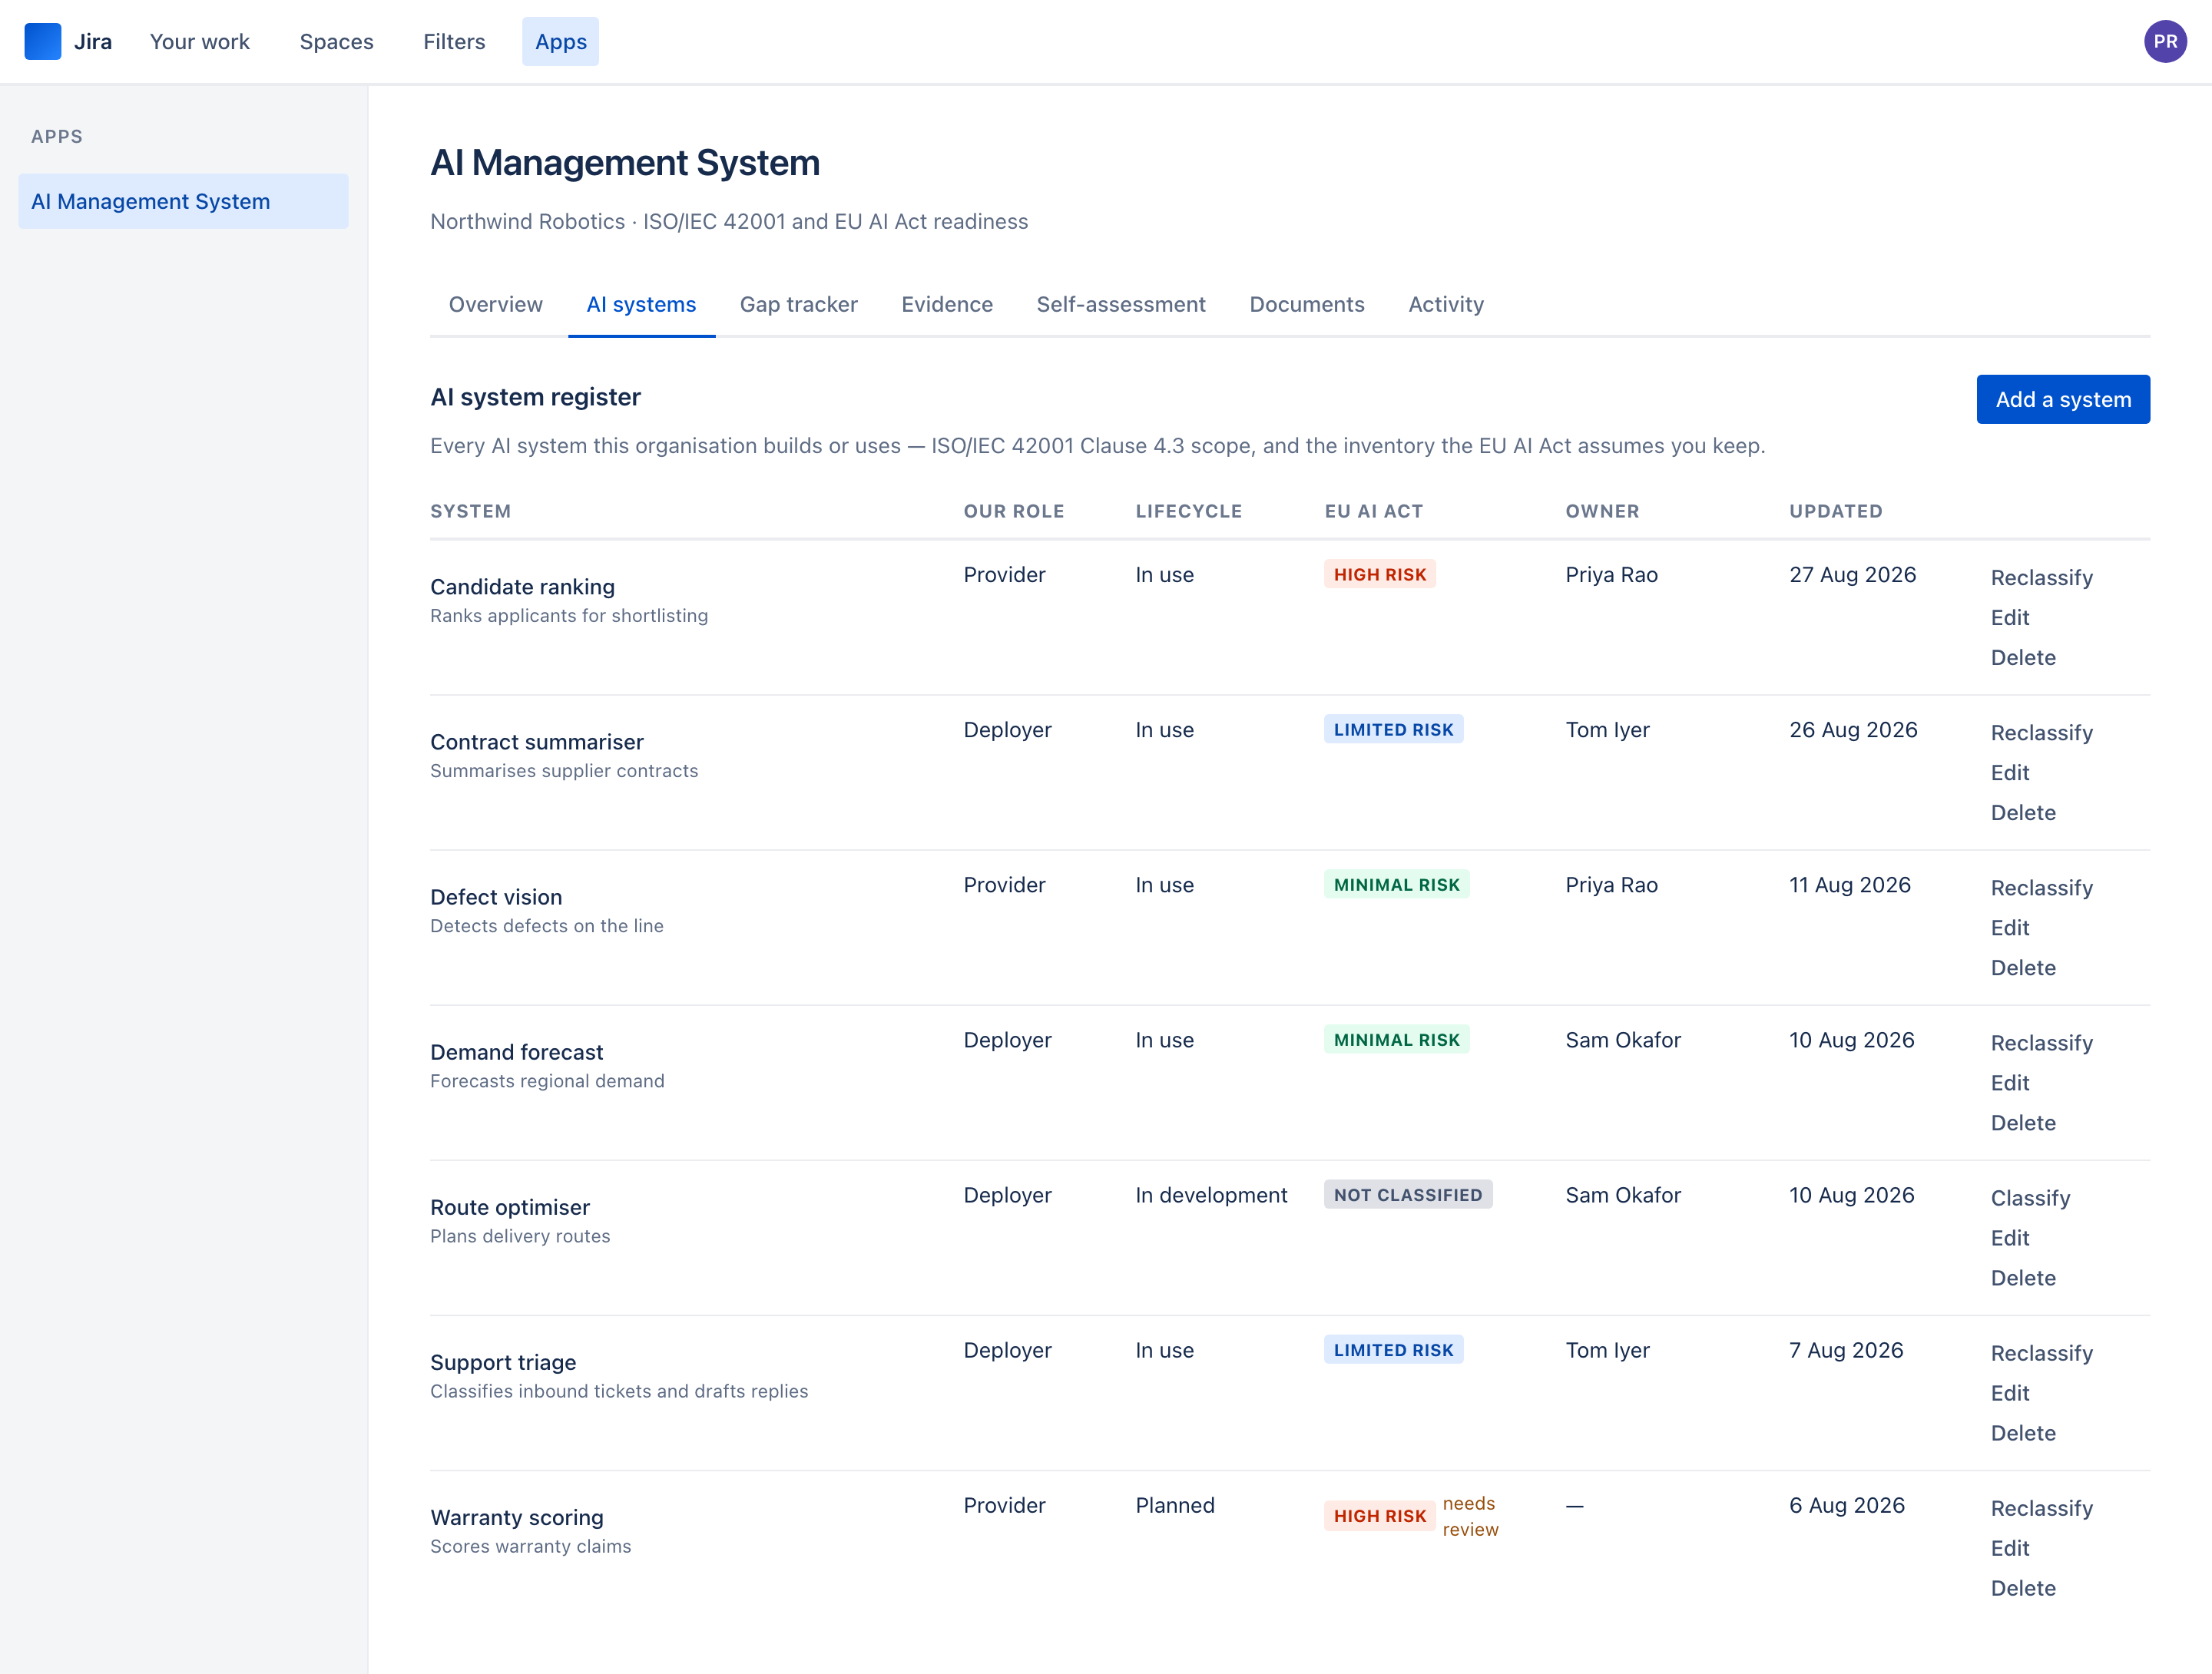This screenshot has height=1674, width=2212.
Task: Delete the Defect vision row
Action: click(x=2023, y=968)
